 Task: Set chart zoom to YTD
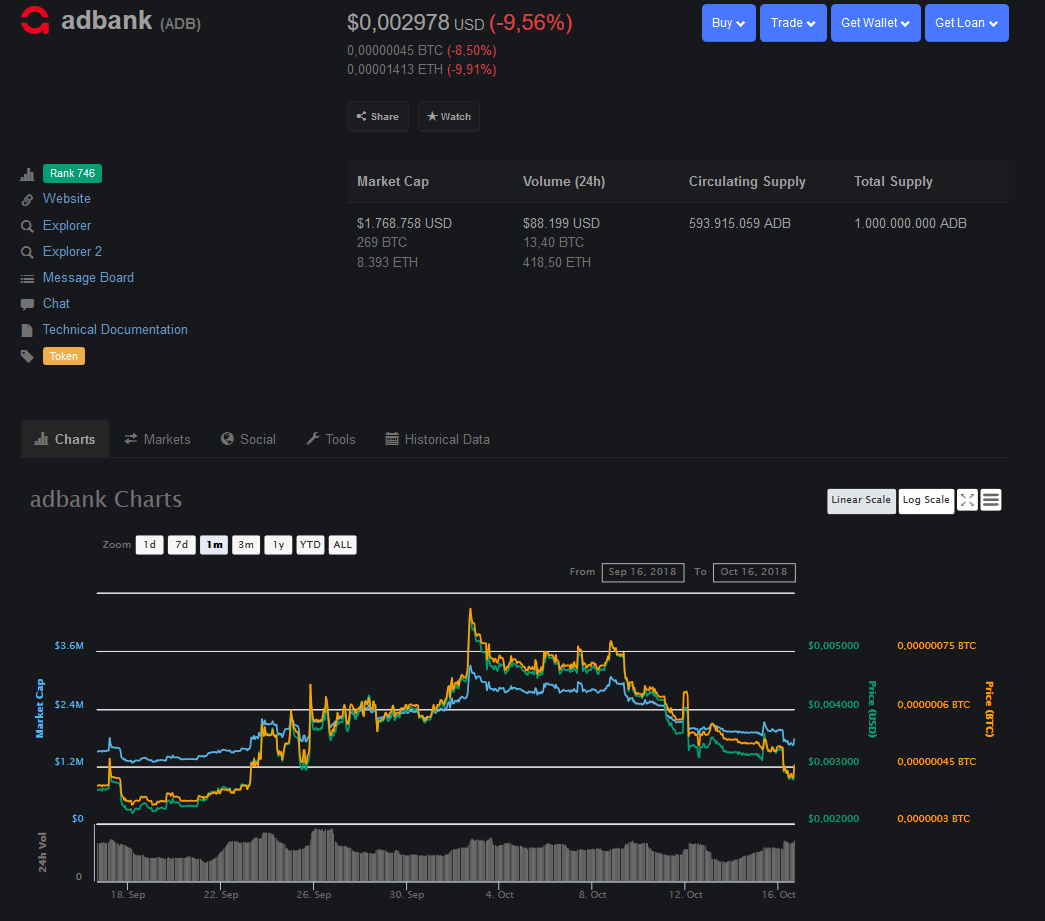tap(310, 545)
